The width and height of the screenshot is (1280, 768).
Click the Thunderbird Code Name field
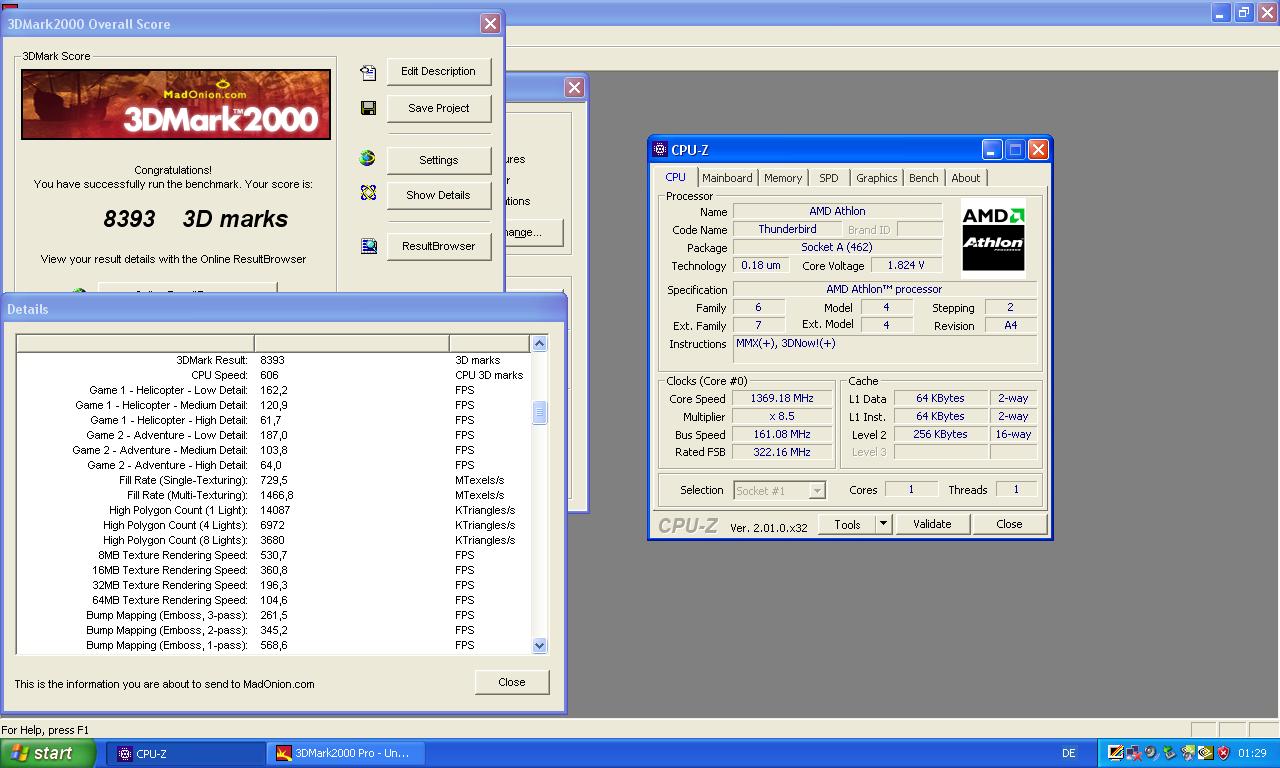[787, 229]
